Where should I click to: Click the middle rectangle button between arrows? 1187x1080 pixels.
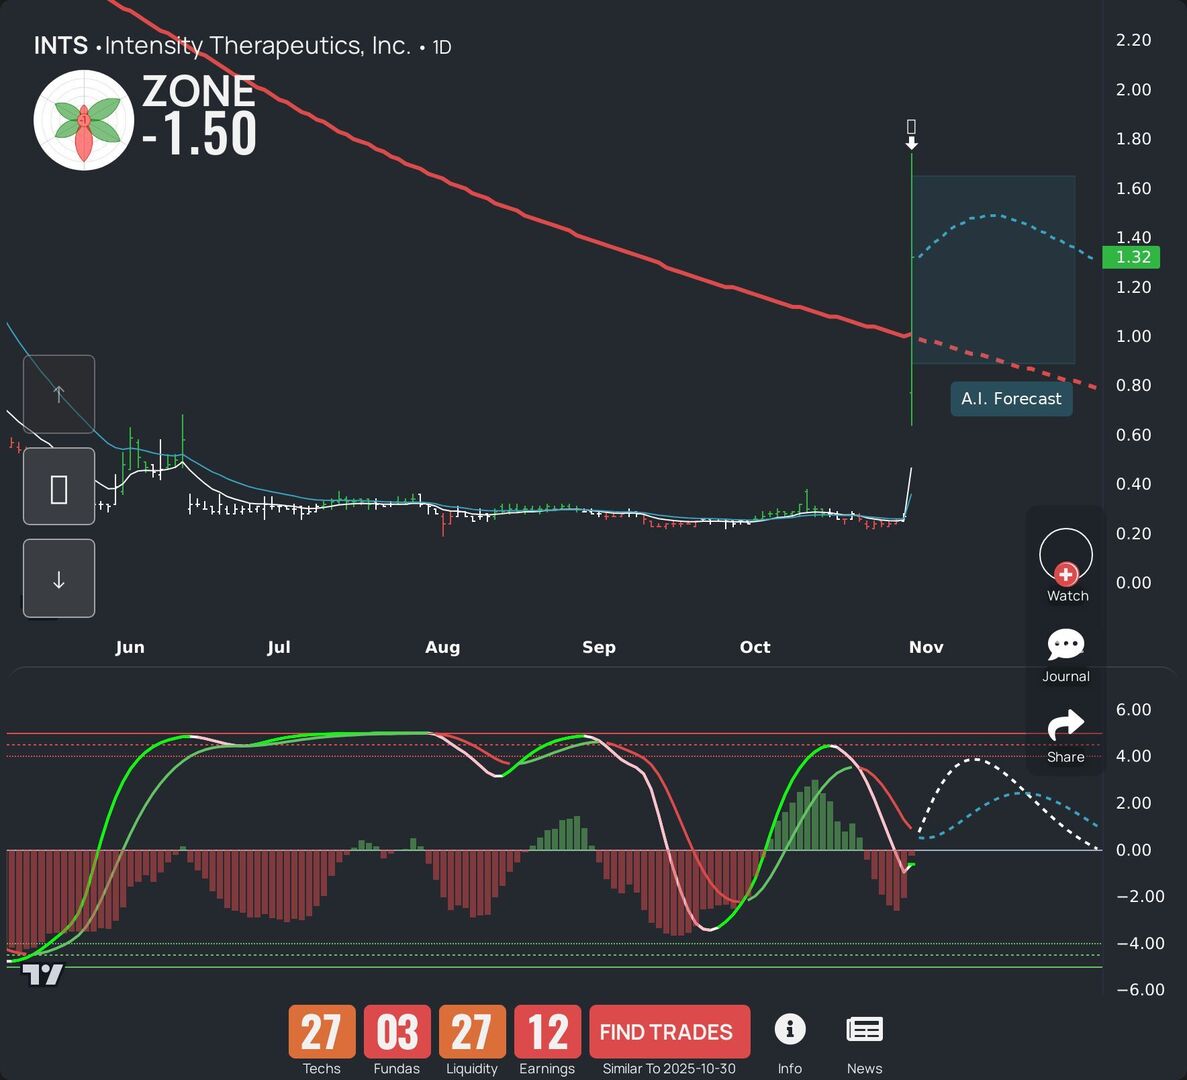click(59, 487)
